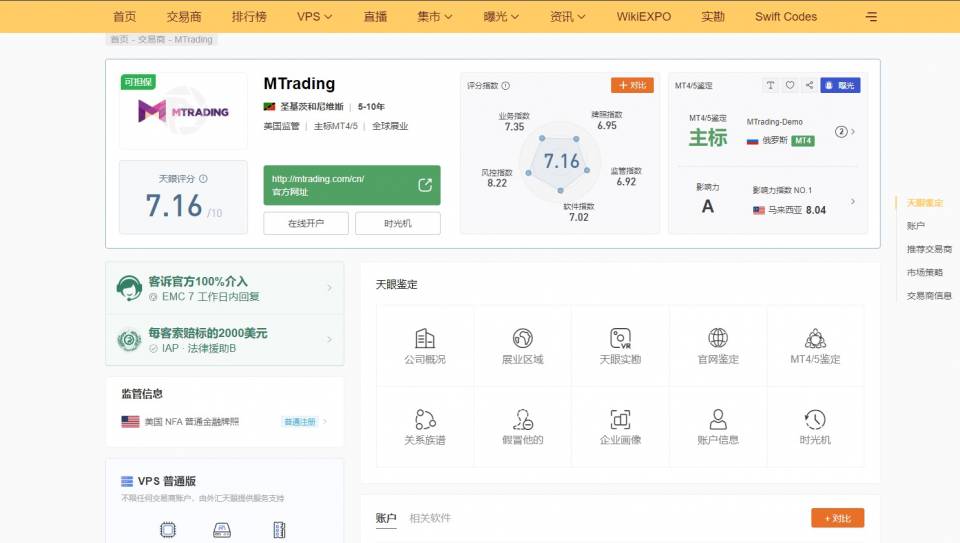Click the customer service headset icon

[x=129, y=288]
